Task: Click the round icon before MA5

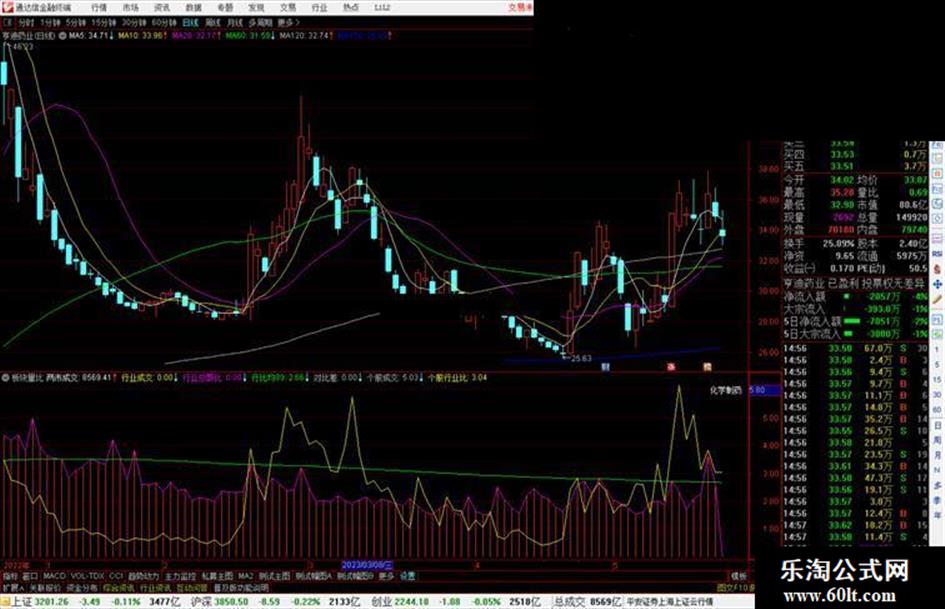Action: [62, 36]
